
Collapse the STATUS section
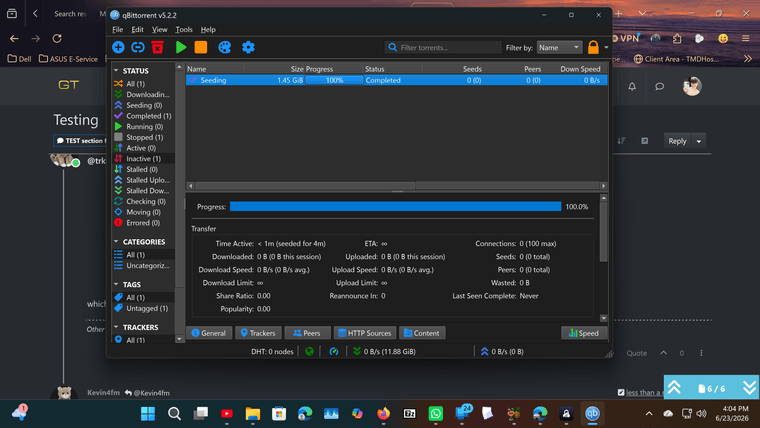click(116, 71)
